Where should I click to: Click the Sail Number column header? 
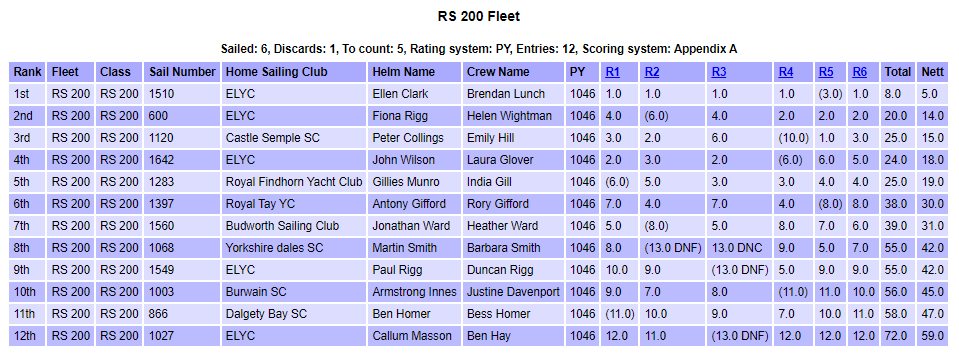182,72
